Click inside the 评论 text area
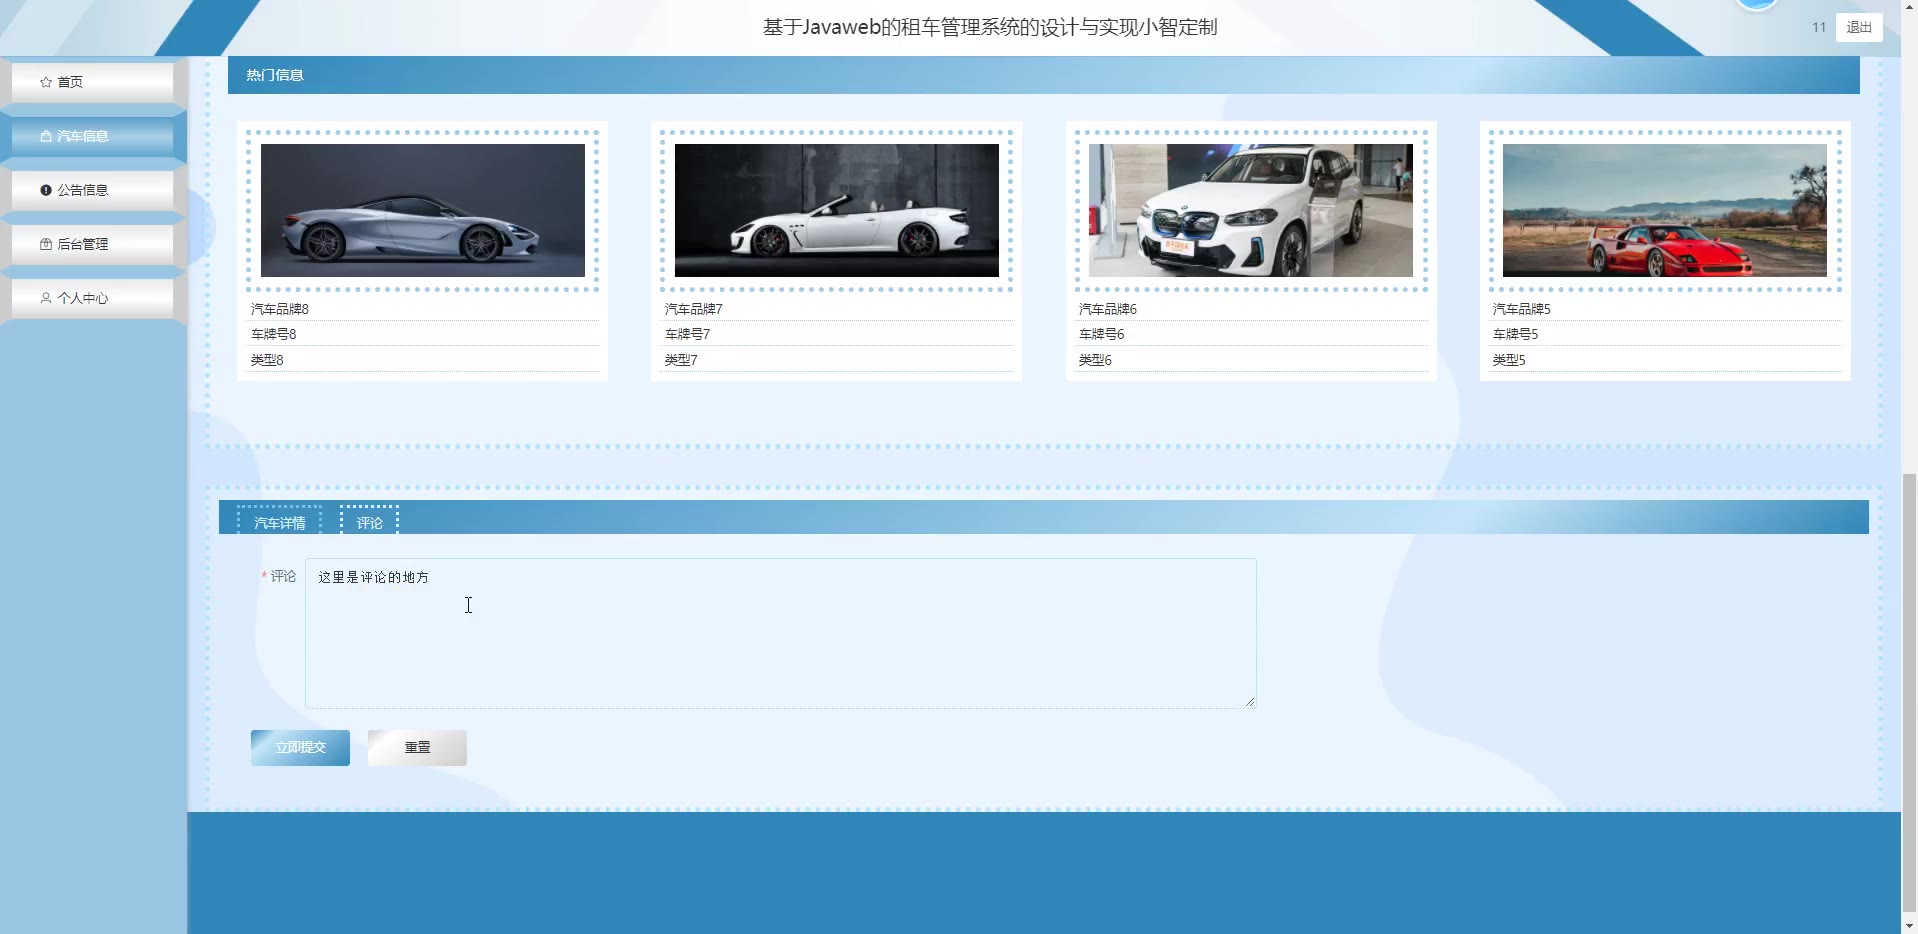 point(781,634)
